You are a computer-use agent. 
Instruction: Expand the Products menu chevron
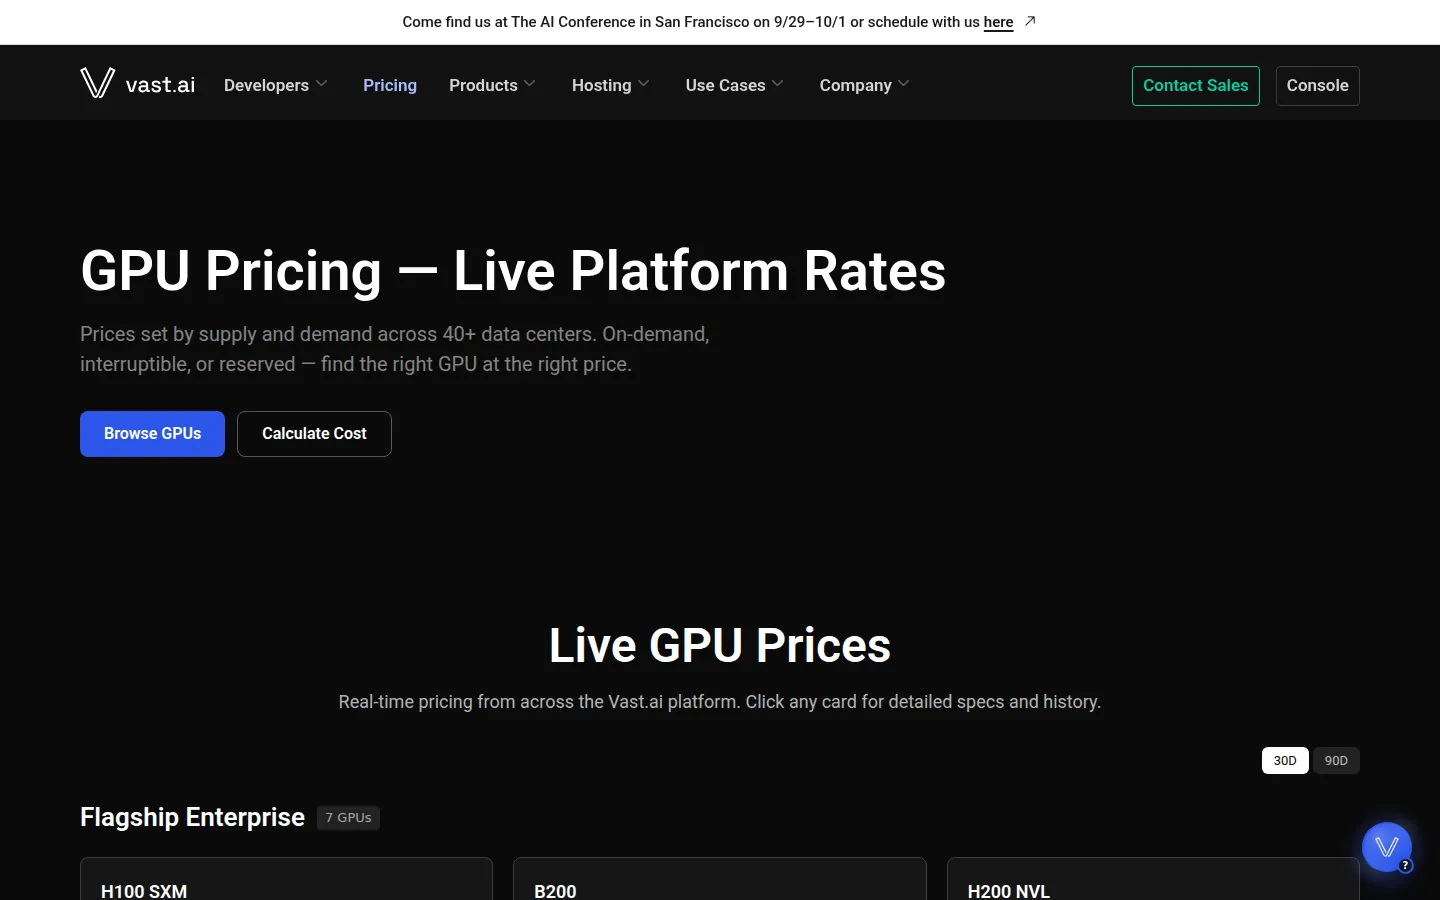pos(530,84)
